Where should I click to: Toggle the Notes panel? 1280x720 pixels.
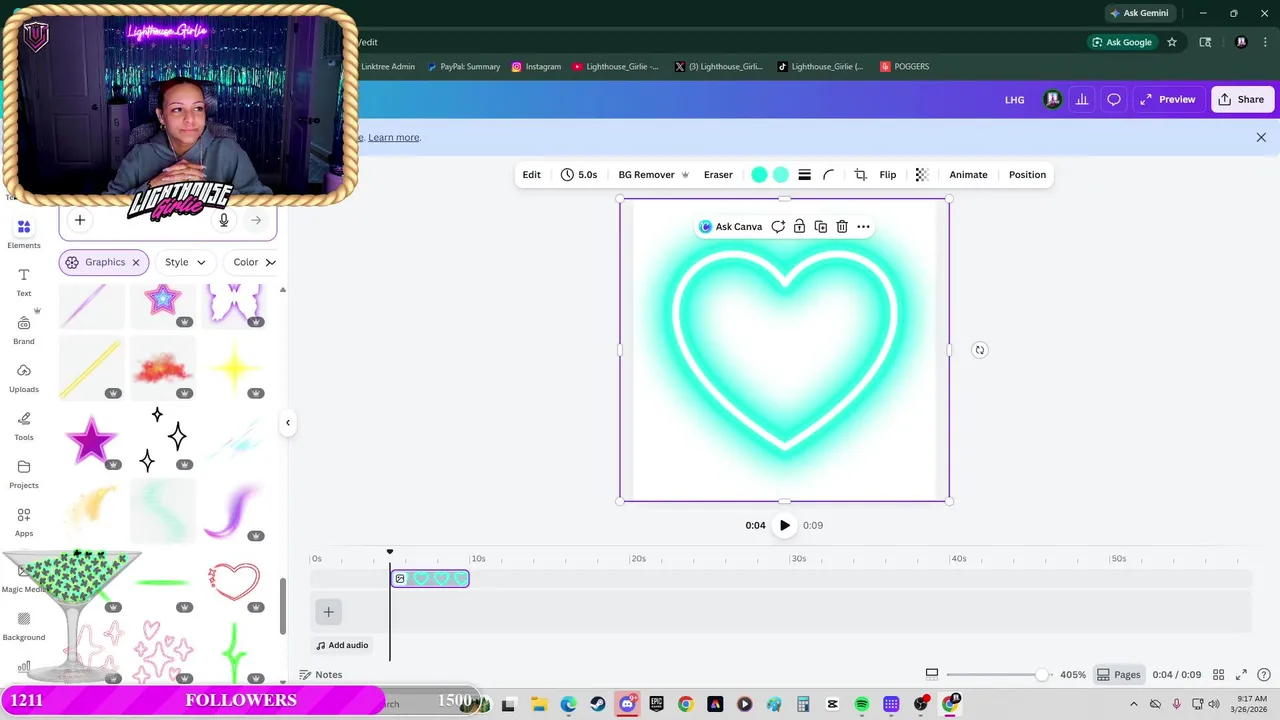pos(321,675)
